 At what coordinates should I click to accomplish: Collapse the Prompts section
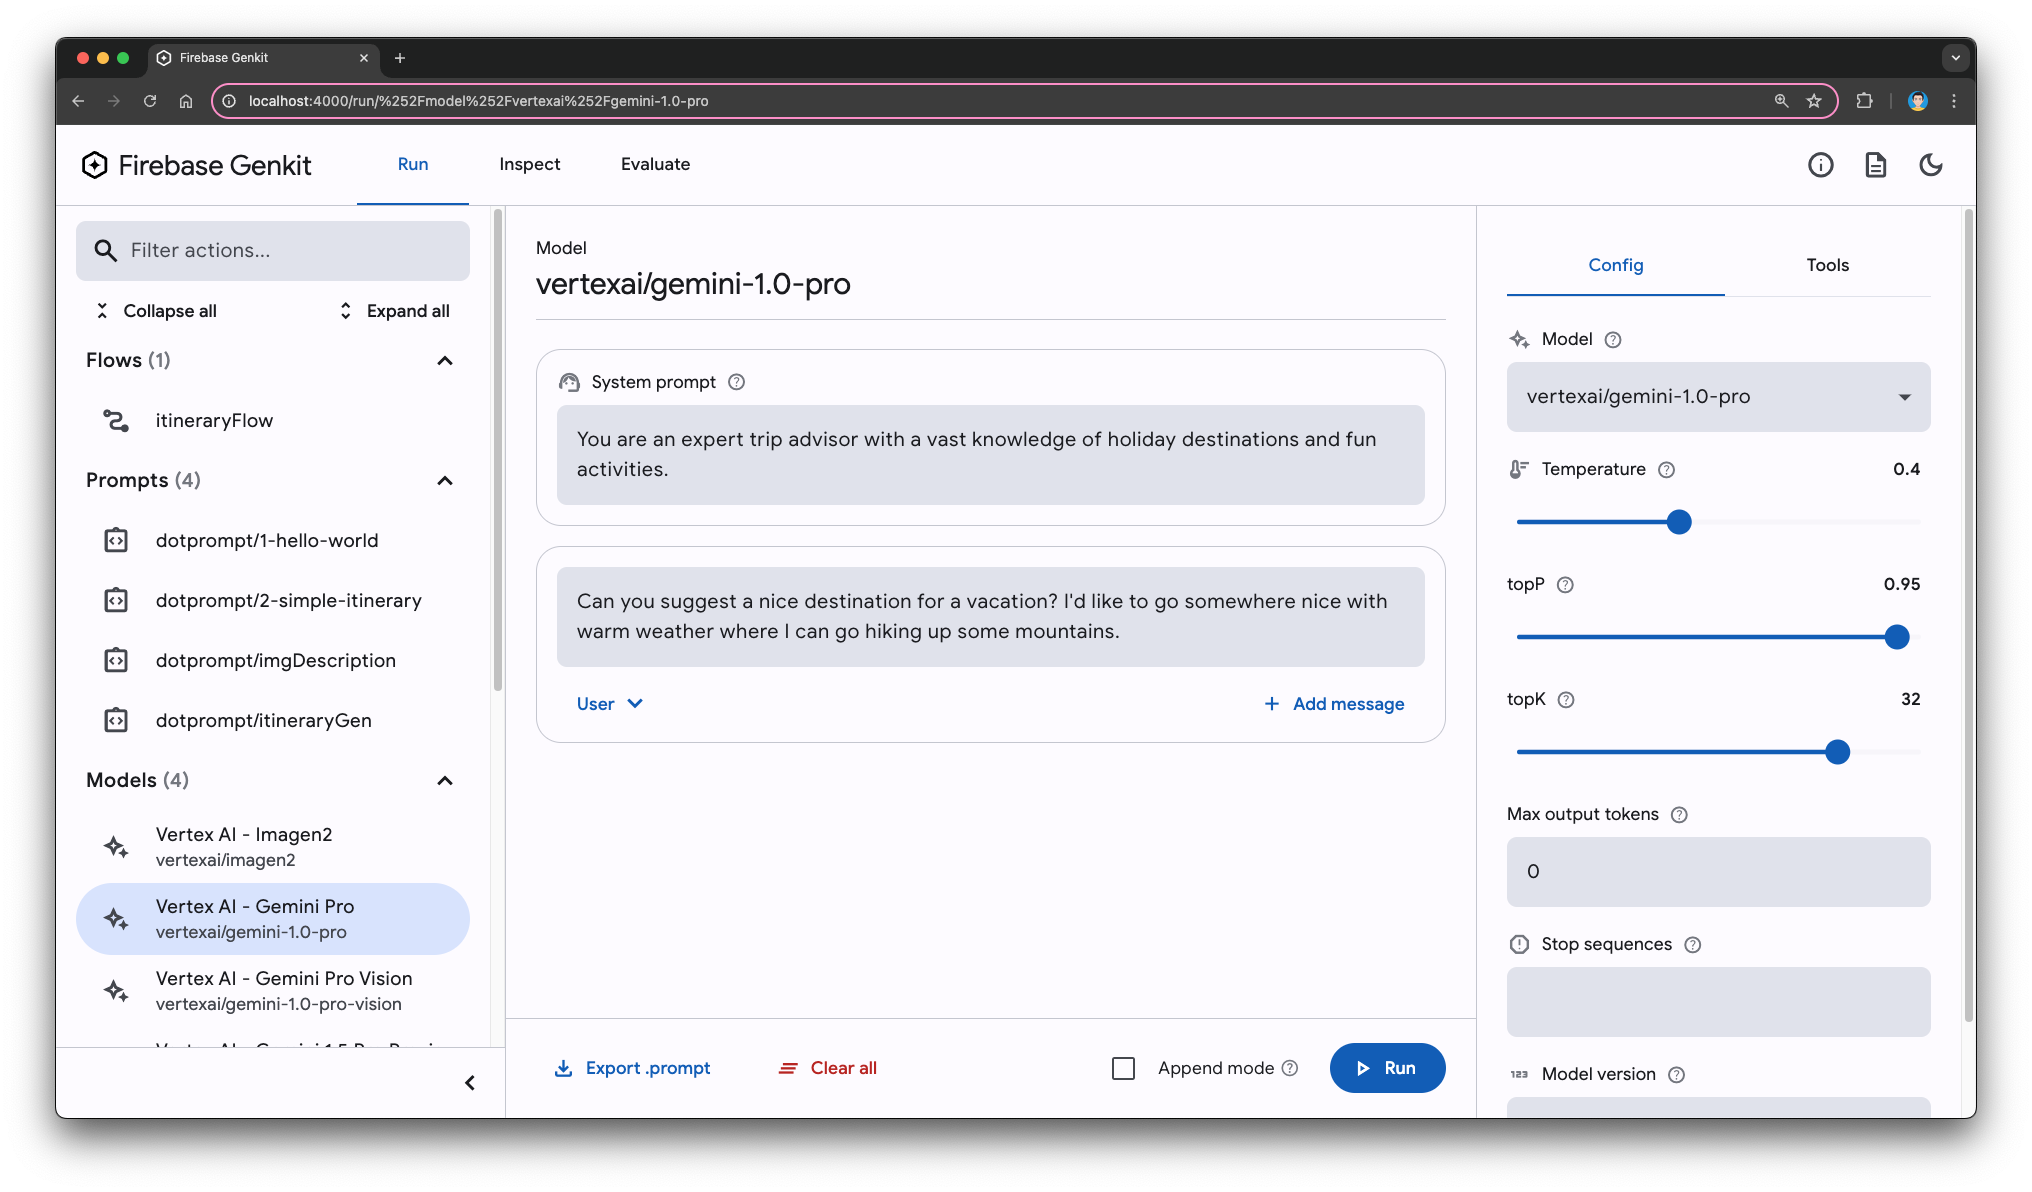click(447, 480)
